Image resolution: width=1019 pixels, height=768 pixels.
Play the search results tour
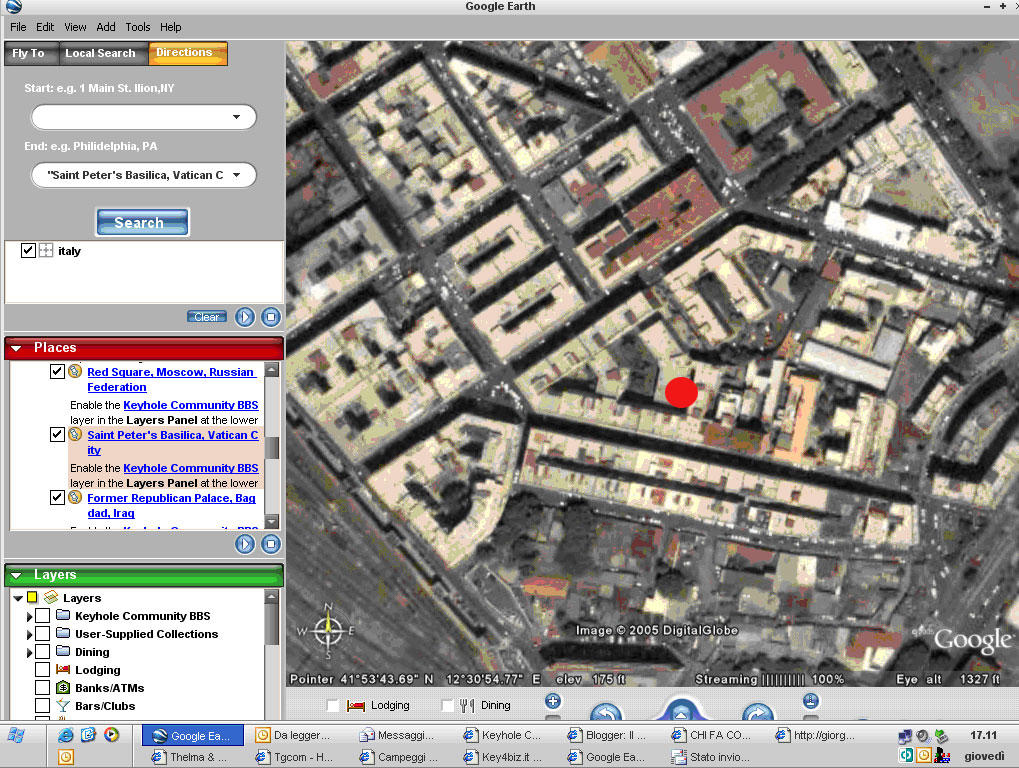(245, 317)
